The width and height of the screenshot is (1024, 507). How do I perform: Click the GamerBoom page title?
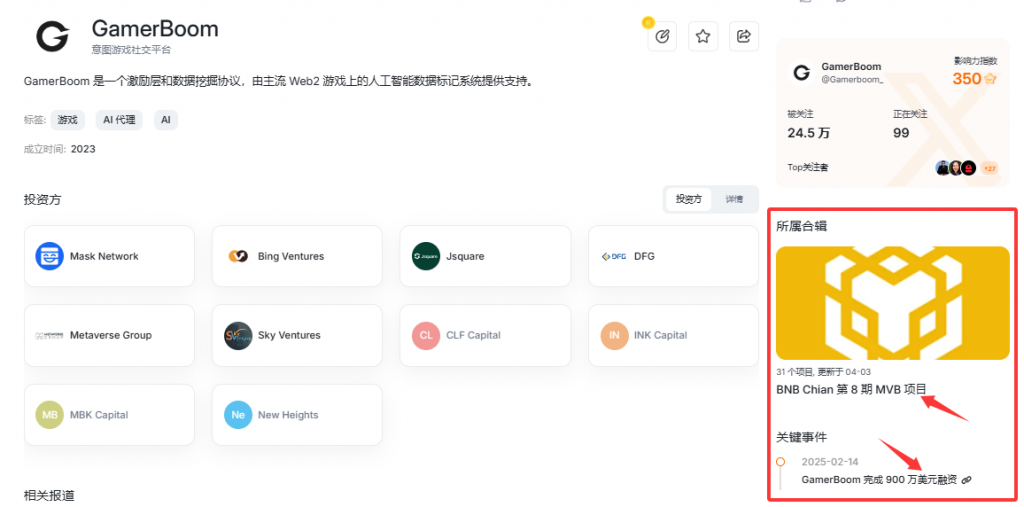(x=155, y=29)
